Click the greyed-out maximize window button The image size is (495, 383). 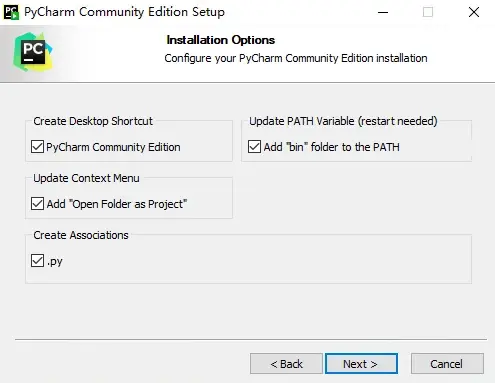coord(428,12)
